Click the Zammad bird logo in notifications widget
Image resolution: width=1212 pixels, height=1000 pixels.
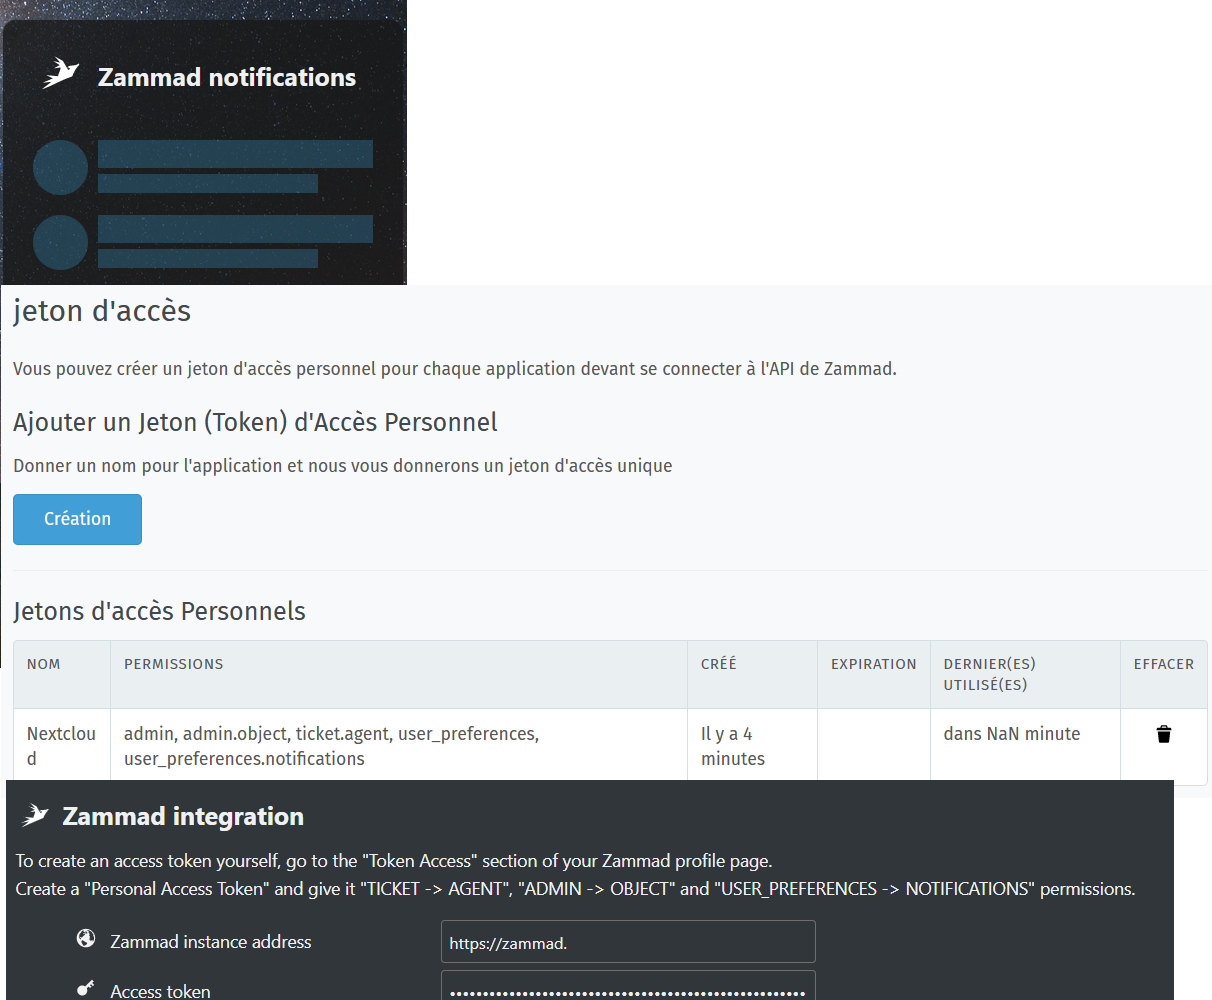pos(61,75)
